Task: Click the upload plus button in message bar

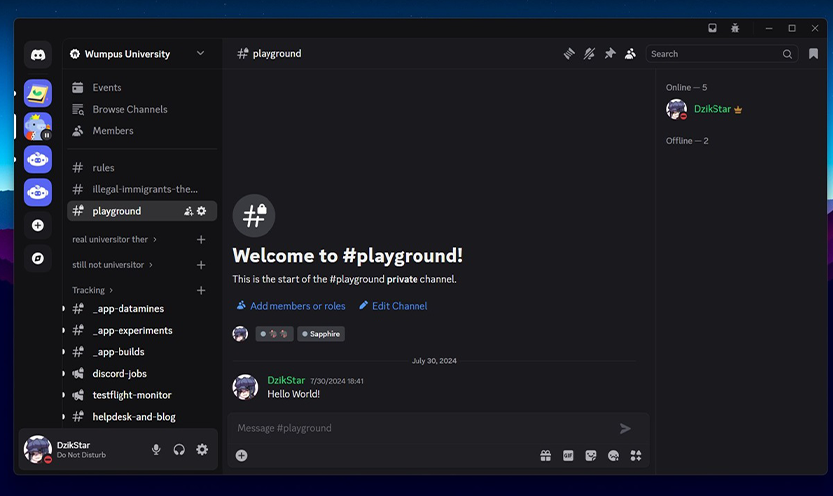Action: point(241,456)
